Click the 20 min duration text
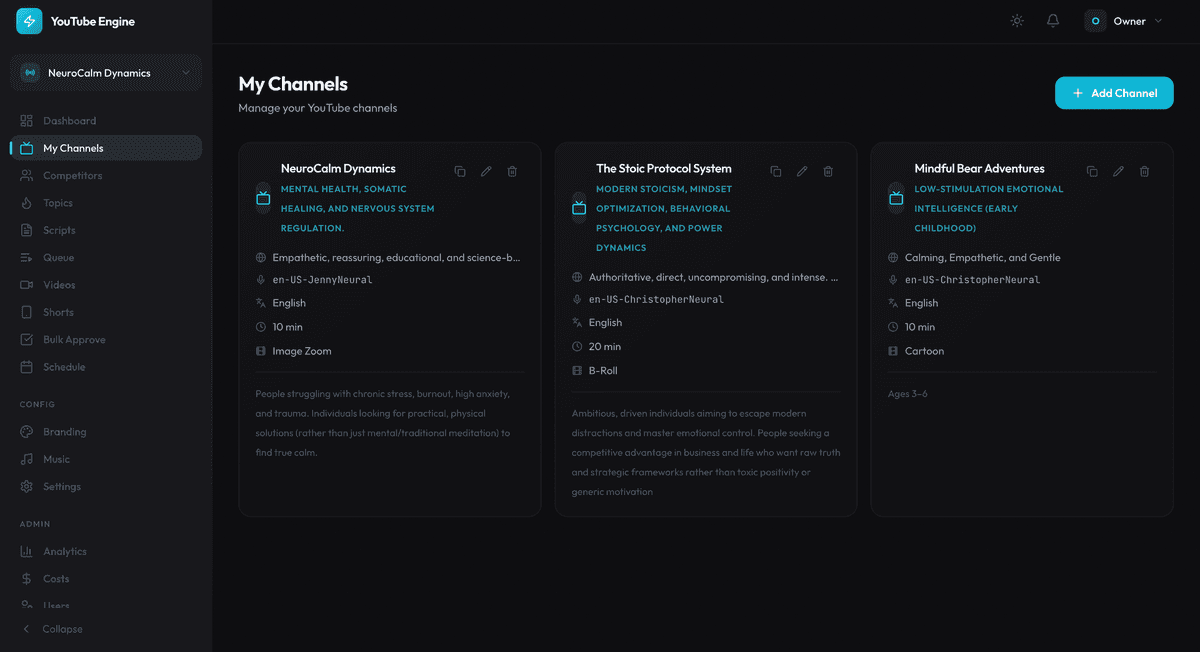 click(605, 347)
